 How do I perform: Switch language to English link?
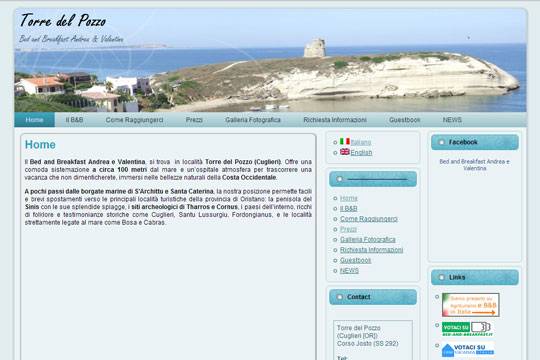361,152
